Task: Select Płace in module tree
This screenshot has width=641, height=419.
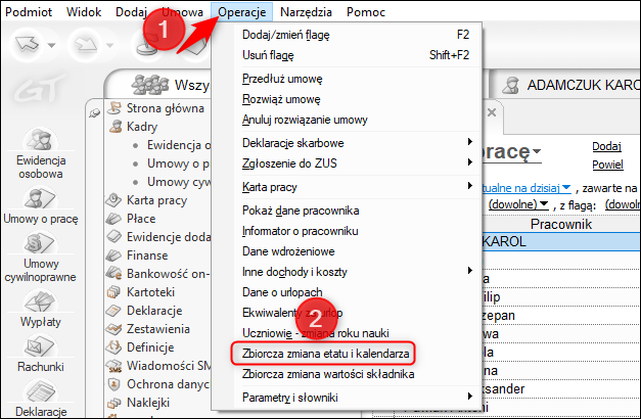Action: pyautogui.click(x=131, y=218)
